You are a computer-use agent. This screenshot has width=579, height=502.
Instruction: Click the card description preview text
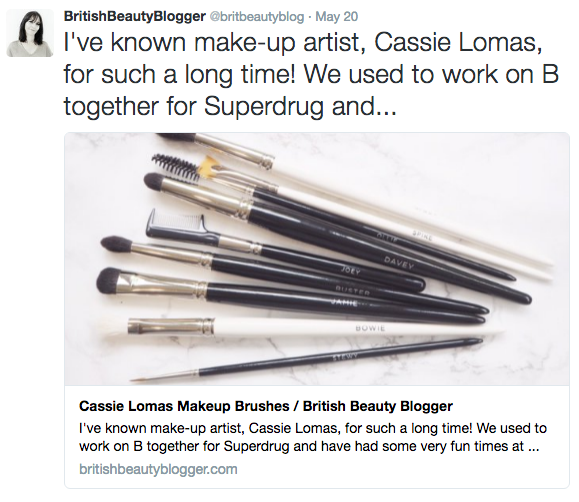click(313, 437)
